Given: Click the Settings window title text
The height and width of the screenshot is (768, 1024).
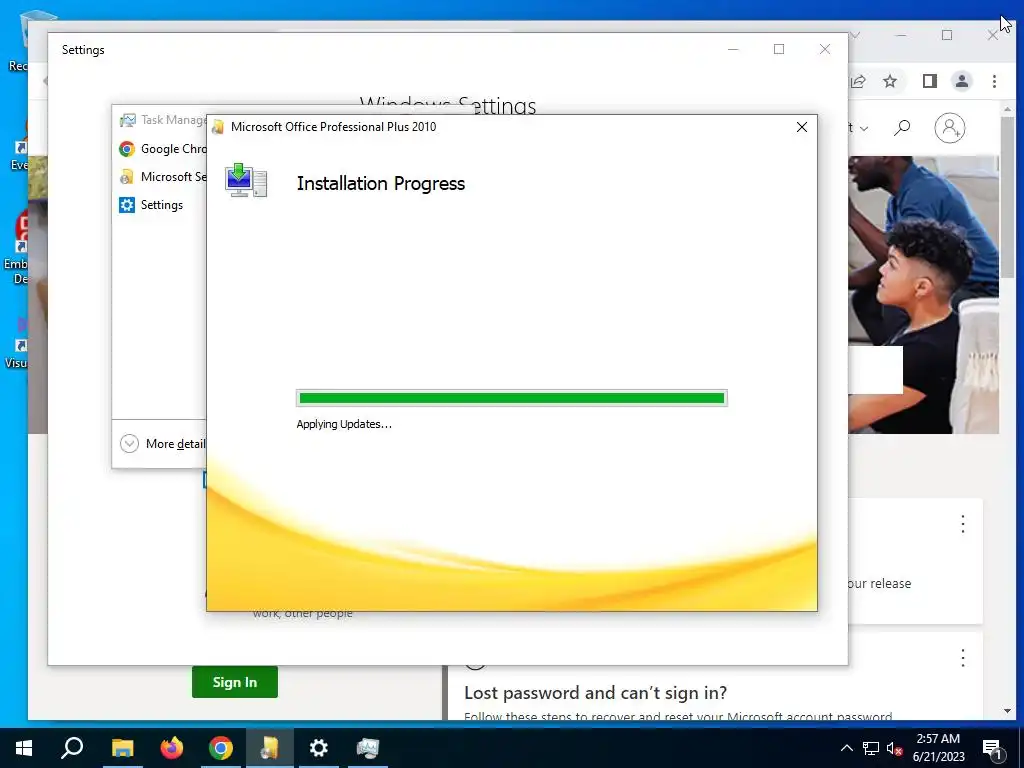Looking at the screenshot, I should pyautogui.click(x=83, y=50).
